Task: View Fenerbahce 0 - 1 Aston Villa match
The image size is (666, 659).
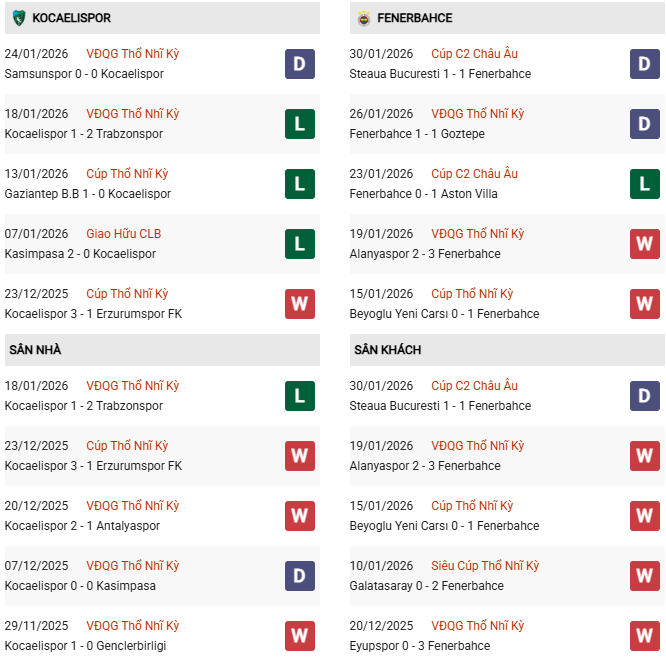Action: 423,194
